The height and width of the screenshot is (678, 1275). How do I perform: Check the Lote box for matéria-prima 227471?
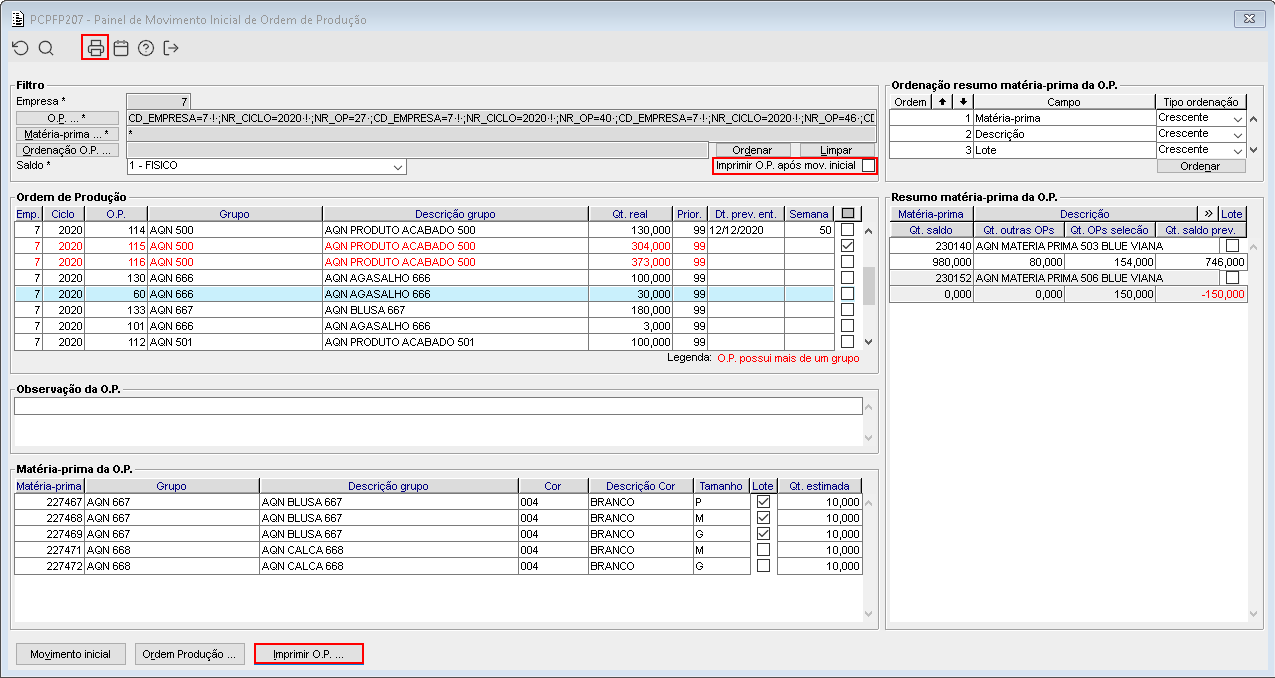764,550
